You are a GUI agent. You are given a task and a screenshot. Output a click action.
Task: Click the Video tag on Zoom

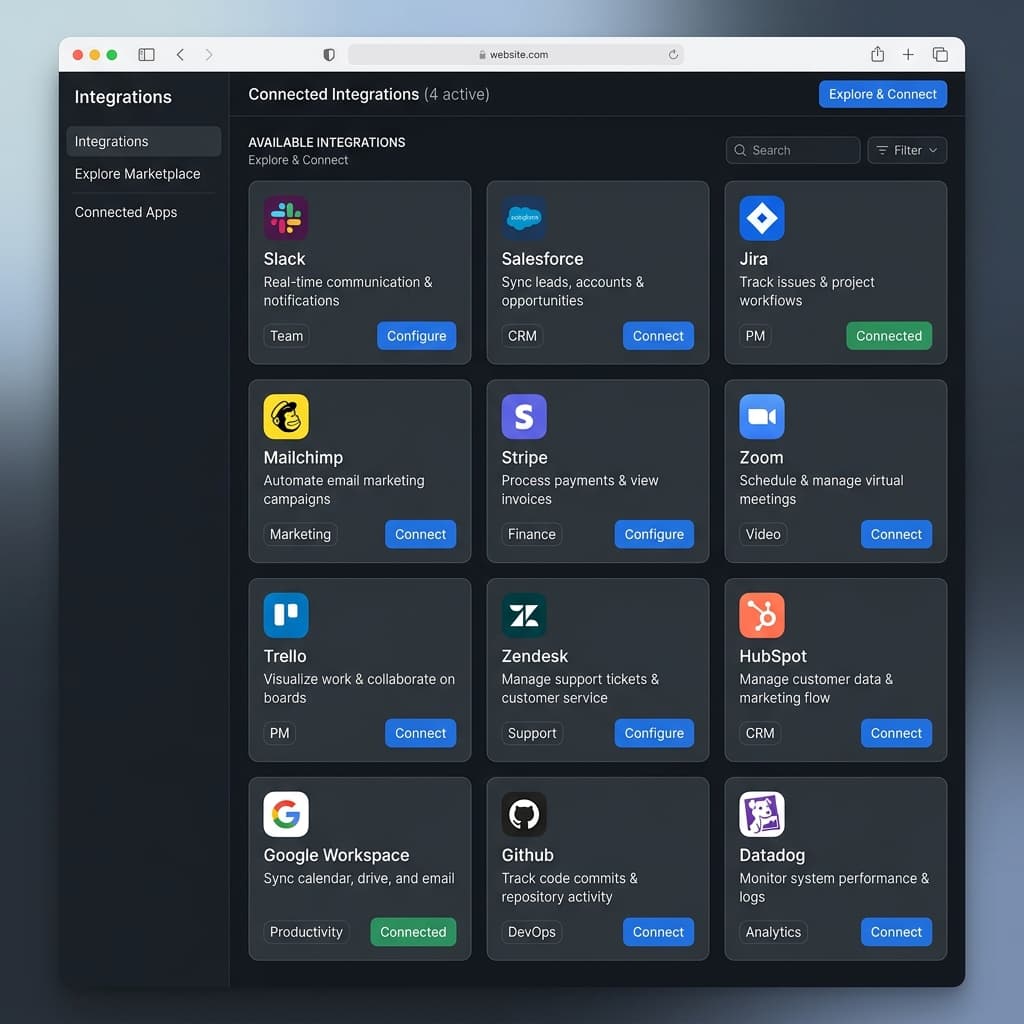(x=763, y=534)
